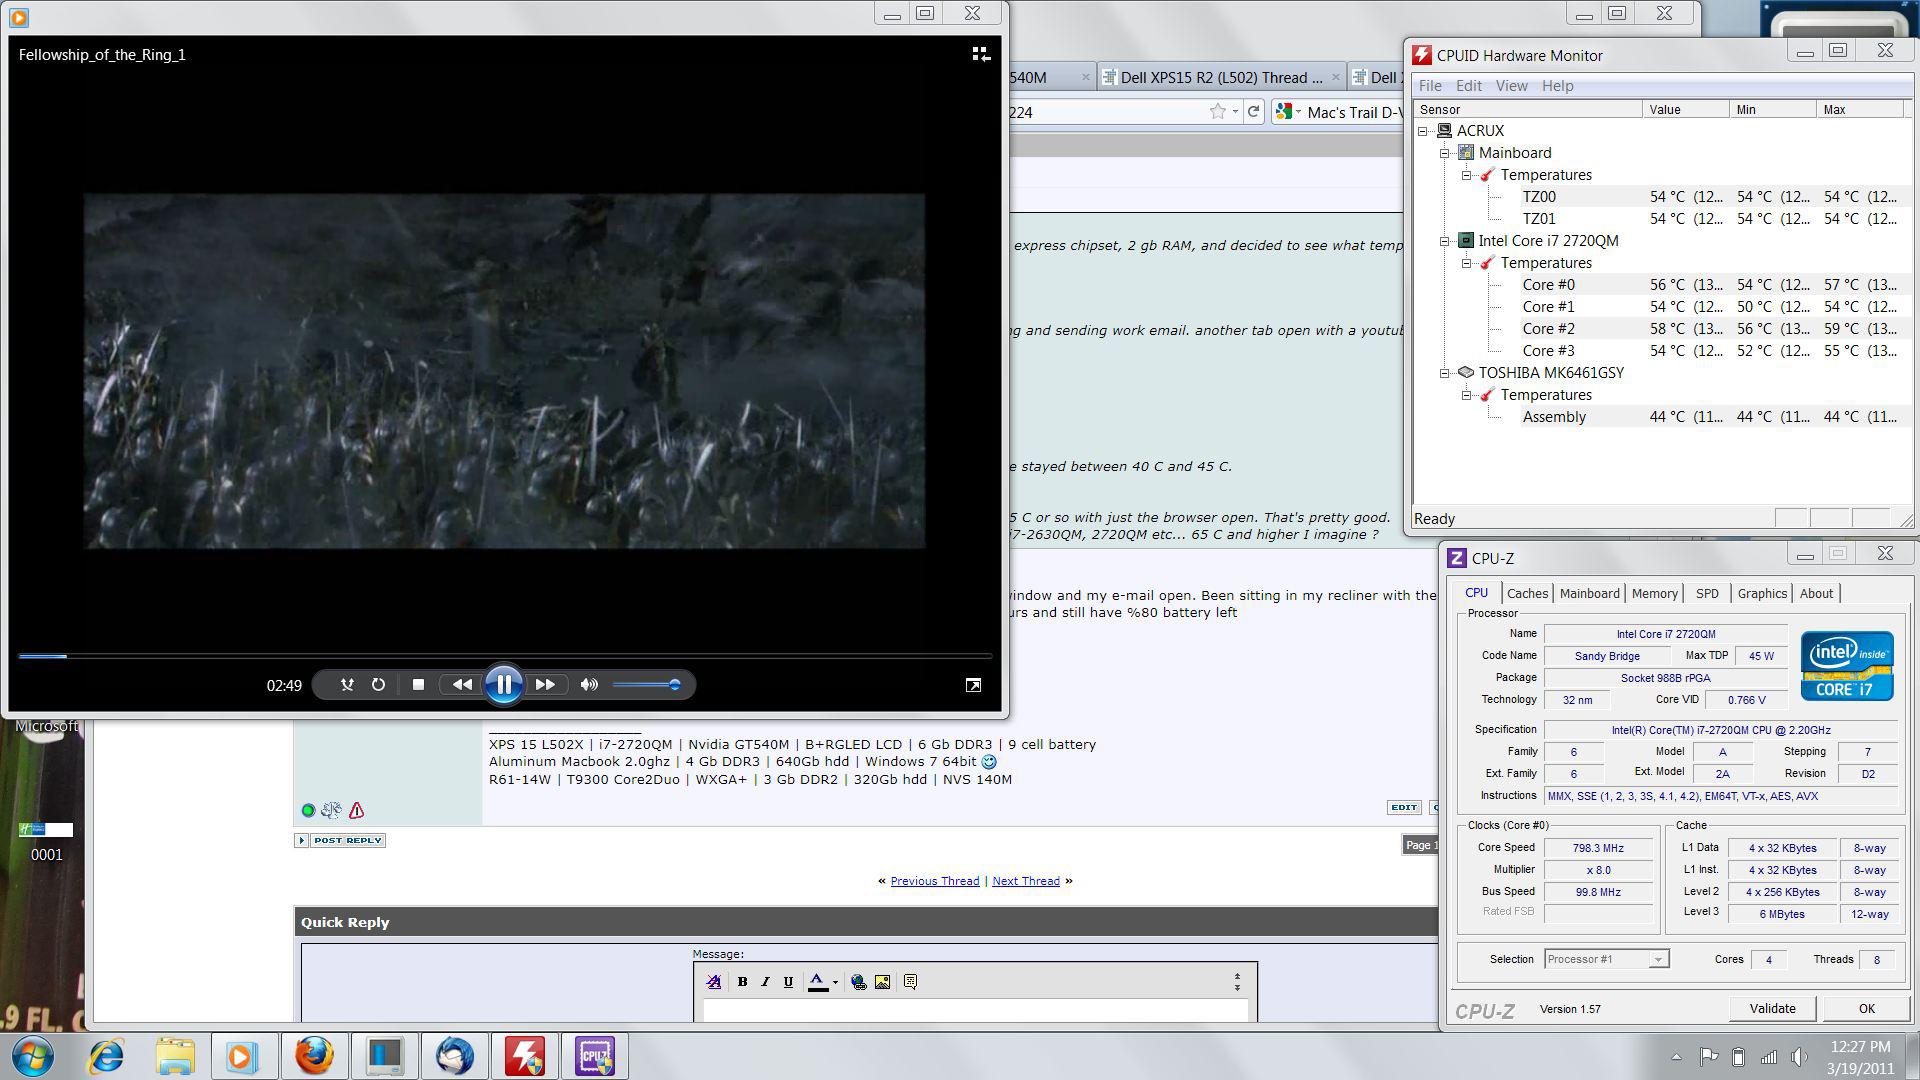The image size is (1920, 1080).
Task: Collapse the Mainboard tree node
Action: (1445, 153)
